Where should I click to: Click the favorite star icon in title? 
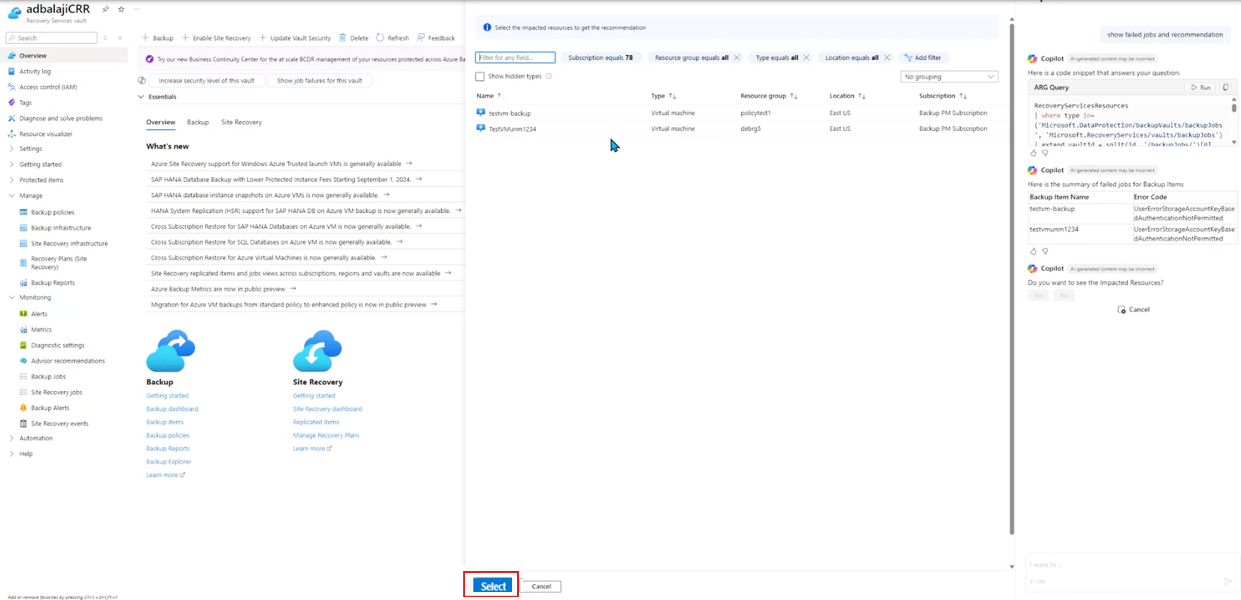point(121,9)
